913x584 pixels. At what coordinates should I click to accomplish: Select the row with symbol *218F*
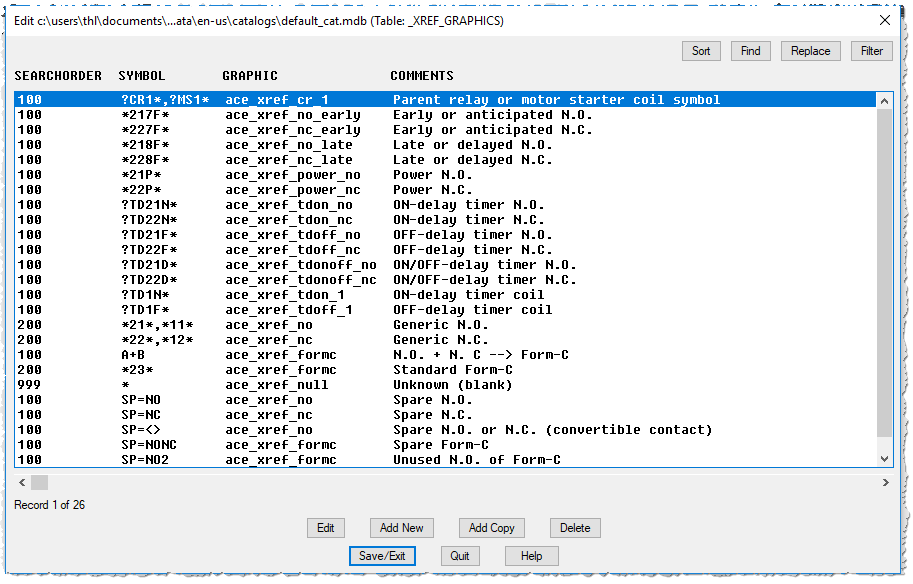[x=445, y=145]
